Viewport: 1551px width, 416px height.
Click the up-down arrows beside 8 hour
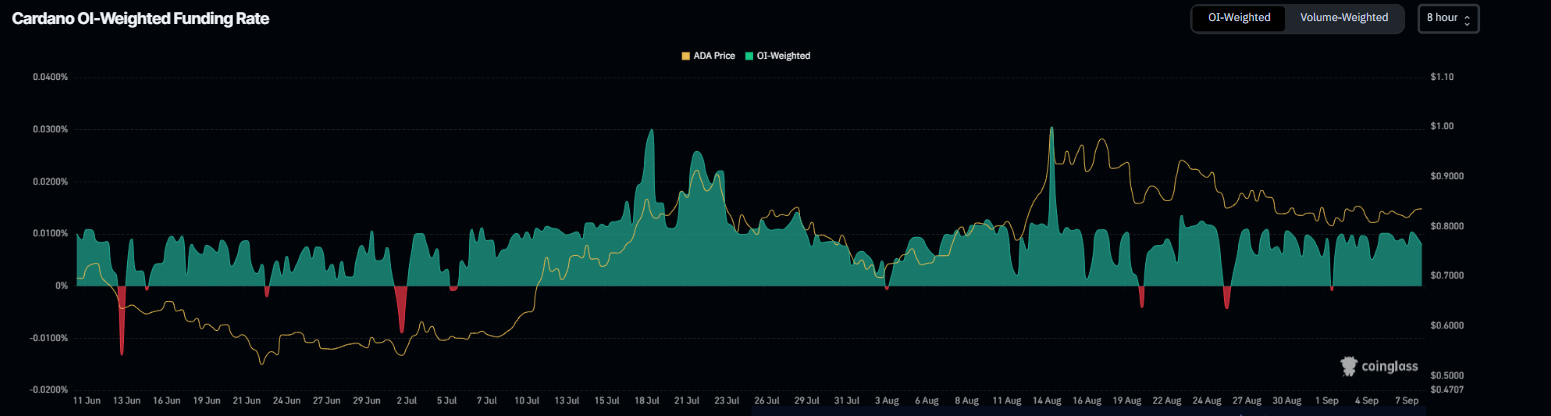[1467, 19]
